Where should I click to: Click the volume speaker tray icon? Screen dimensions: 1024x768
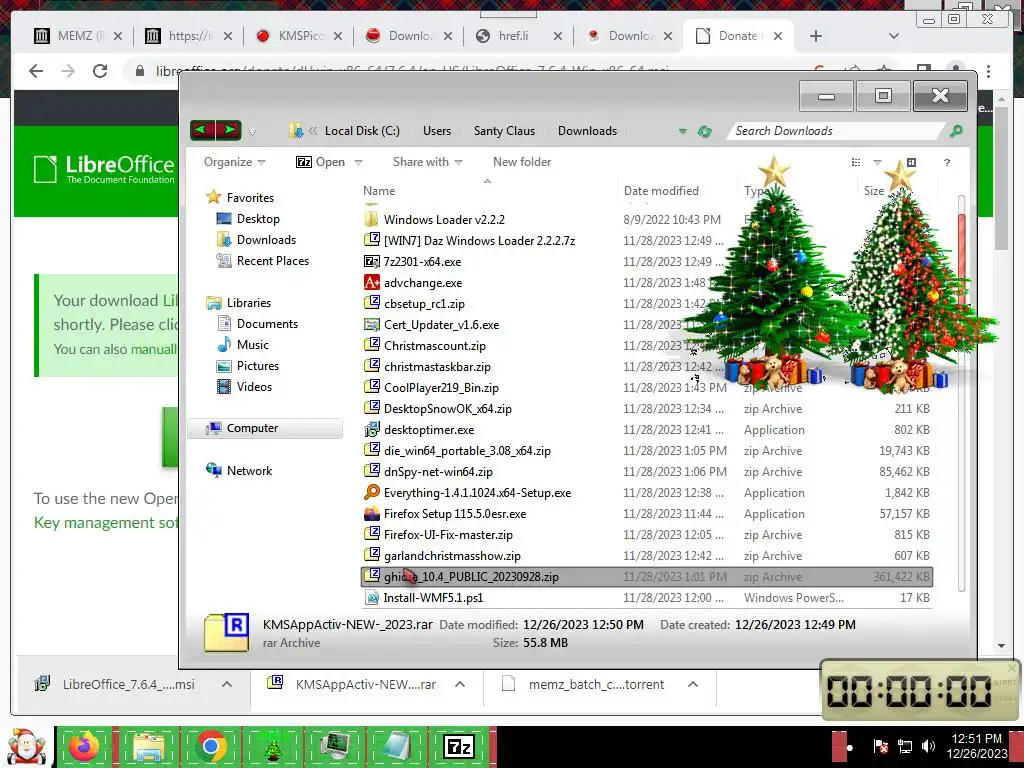928,746
